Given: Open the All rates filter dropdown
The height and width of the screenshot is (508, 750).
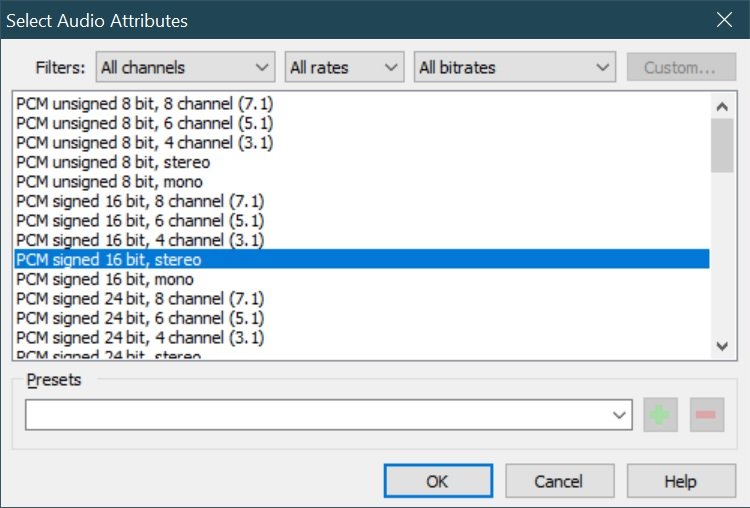Looking at the screenshot, I should (x=344, y=68).
